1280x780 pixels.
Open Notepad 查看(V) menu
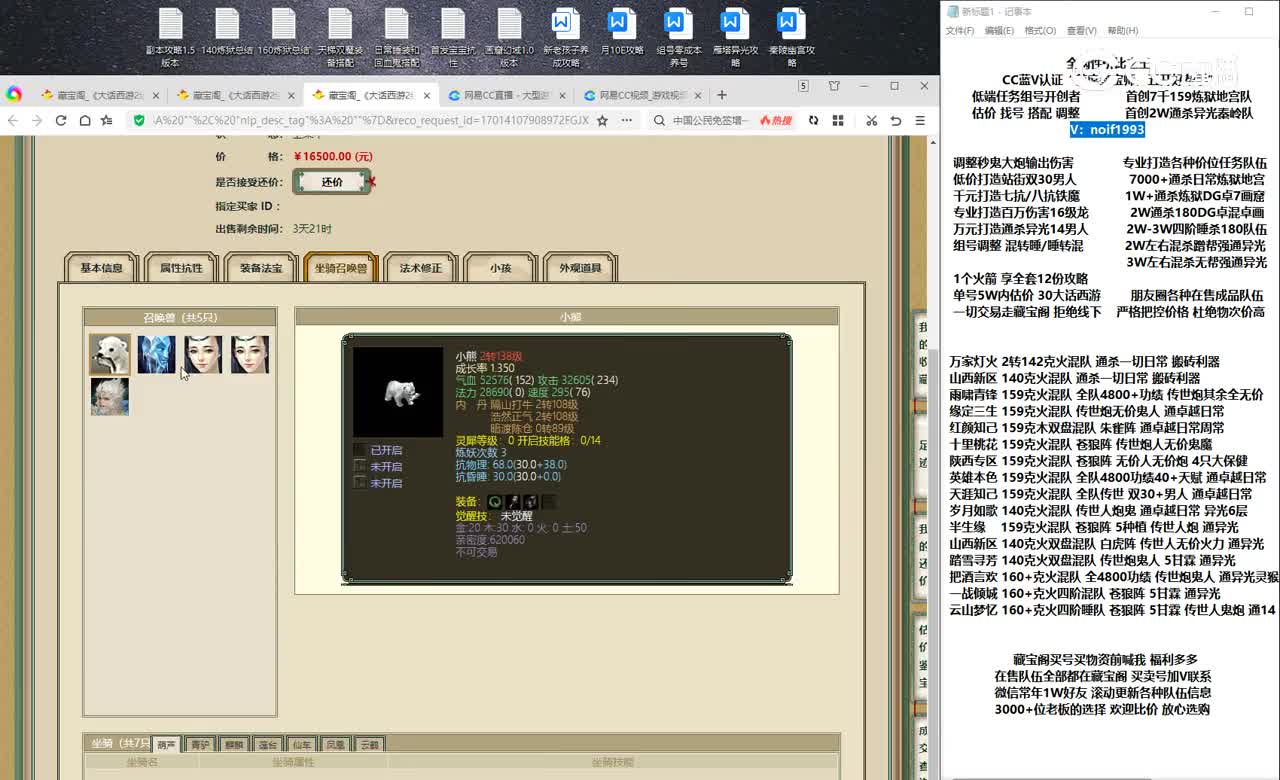[x=1081, y=31]
